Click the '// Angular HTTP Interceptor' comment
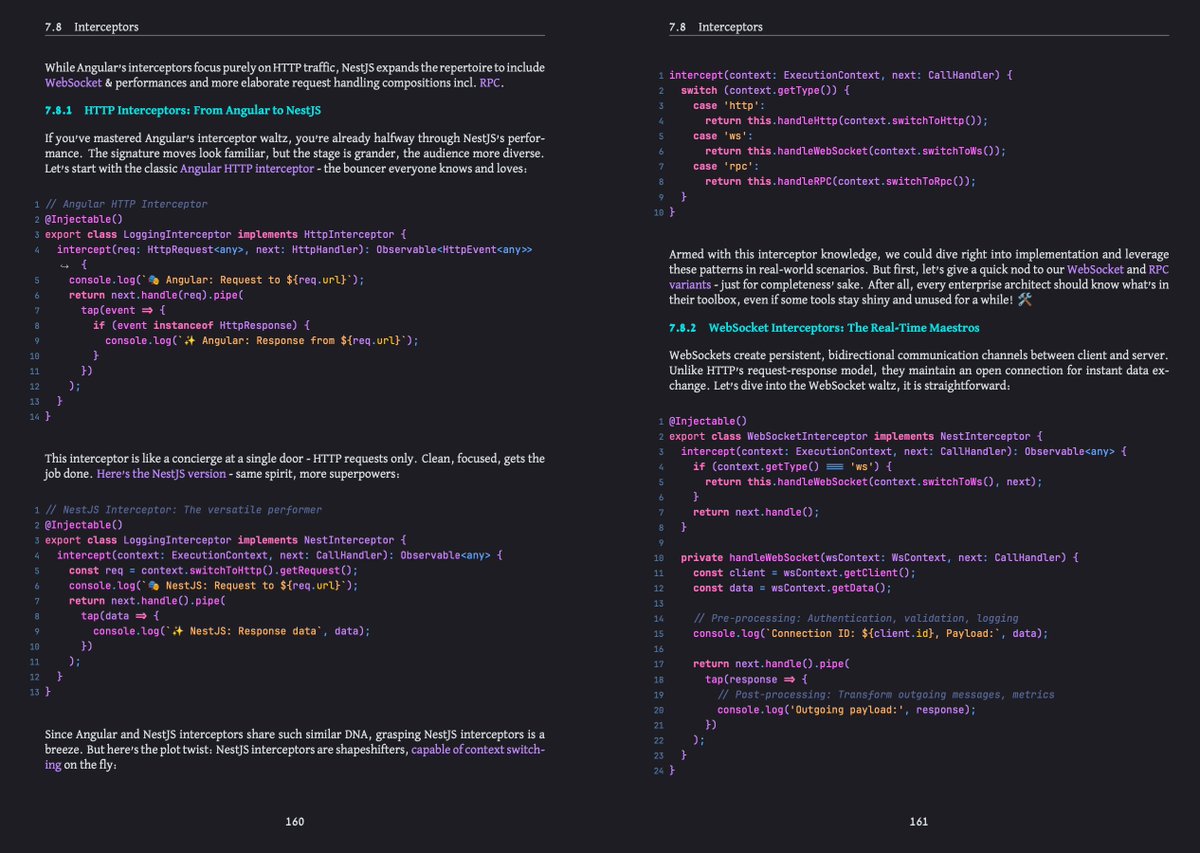This screenshot has width=1200, height=853. tap(127, 204)
